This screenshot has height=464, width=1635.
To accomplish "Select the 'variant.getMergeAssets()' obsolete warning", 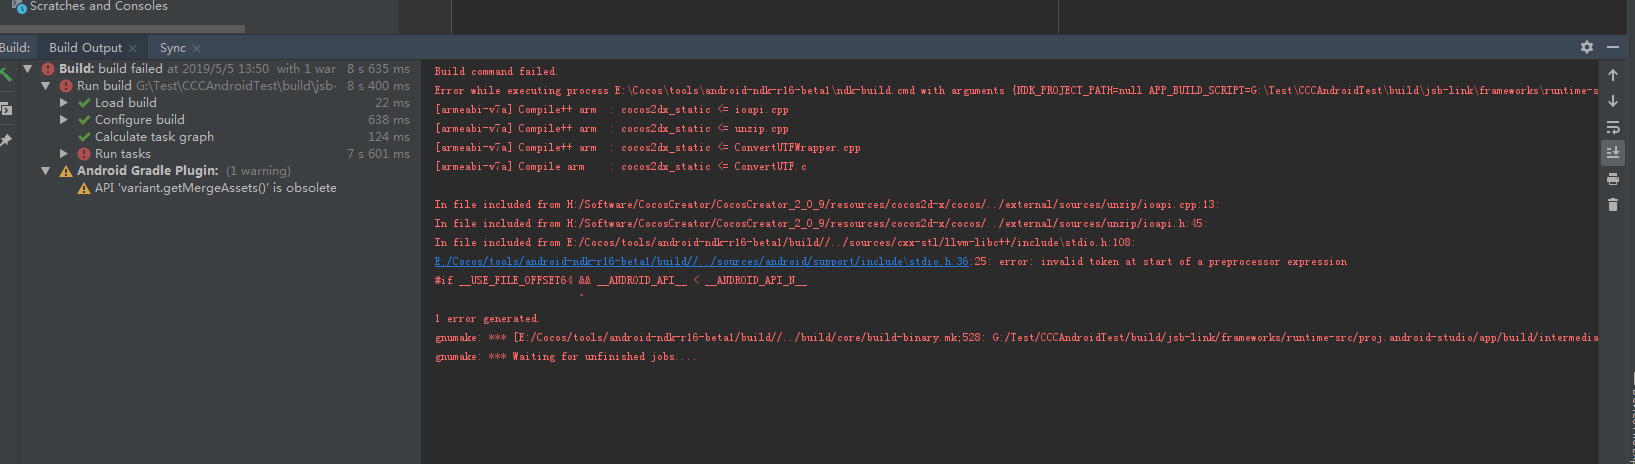I will (215, 188).
